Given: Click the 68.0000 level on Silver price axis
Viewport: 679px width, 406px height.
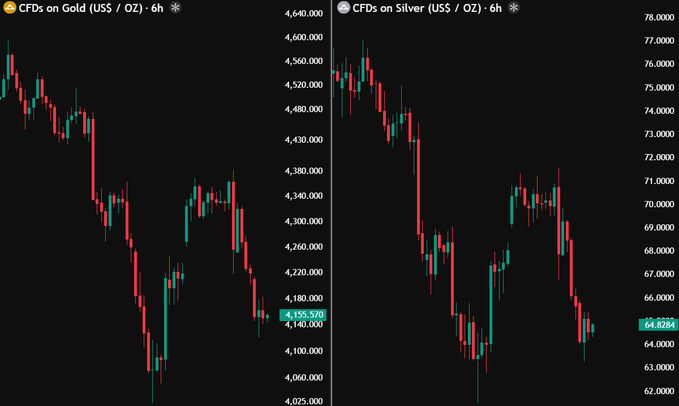Looking at the screenshot, I should [659, 251].
